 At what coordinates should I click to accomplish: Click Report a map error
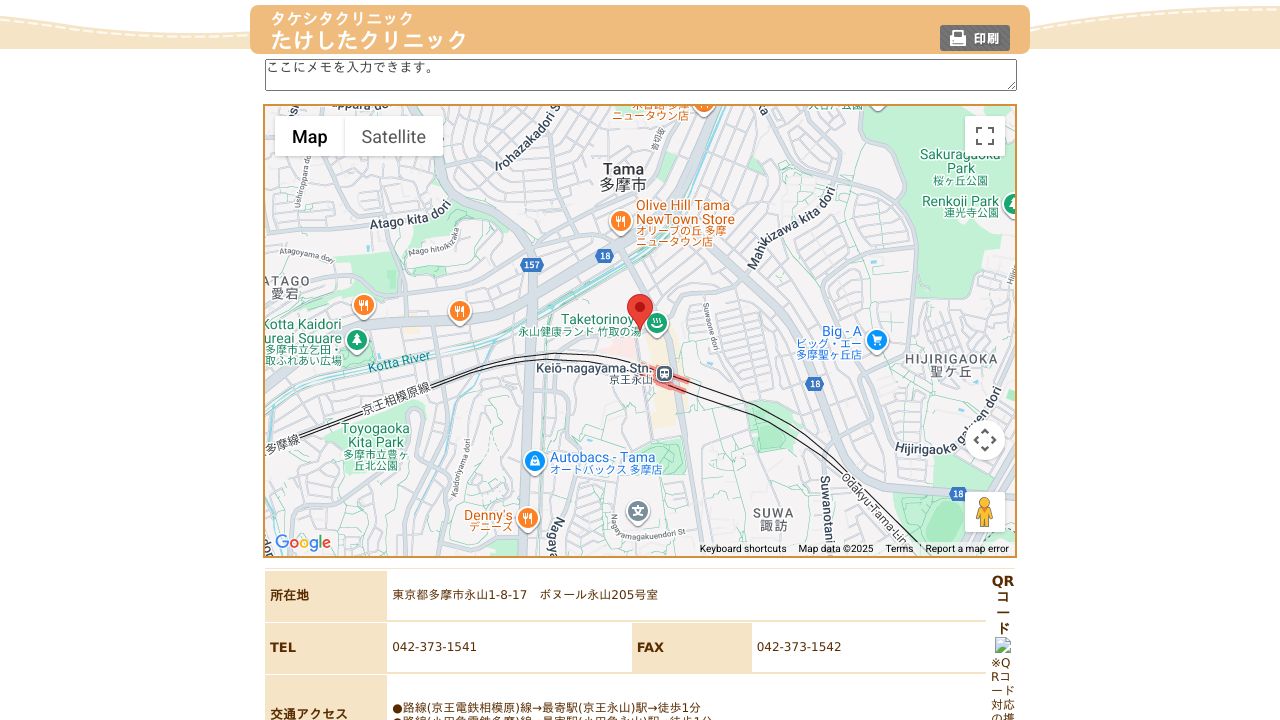[x=966, y=549]
